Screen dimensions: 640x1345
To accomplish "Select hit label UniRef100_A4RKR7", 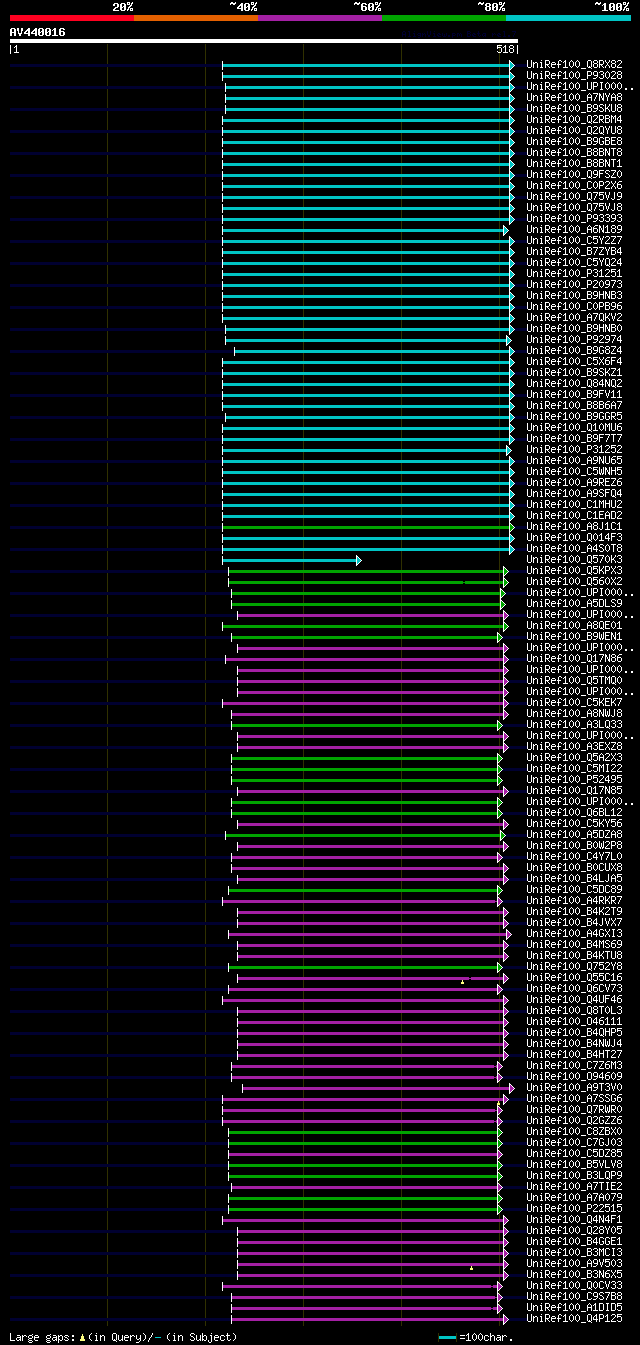I will point(574,900).
